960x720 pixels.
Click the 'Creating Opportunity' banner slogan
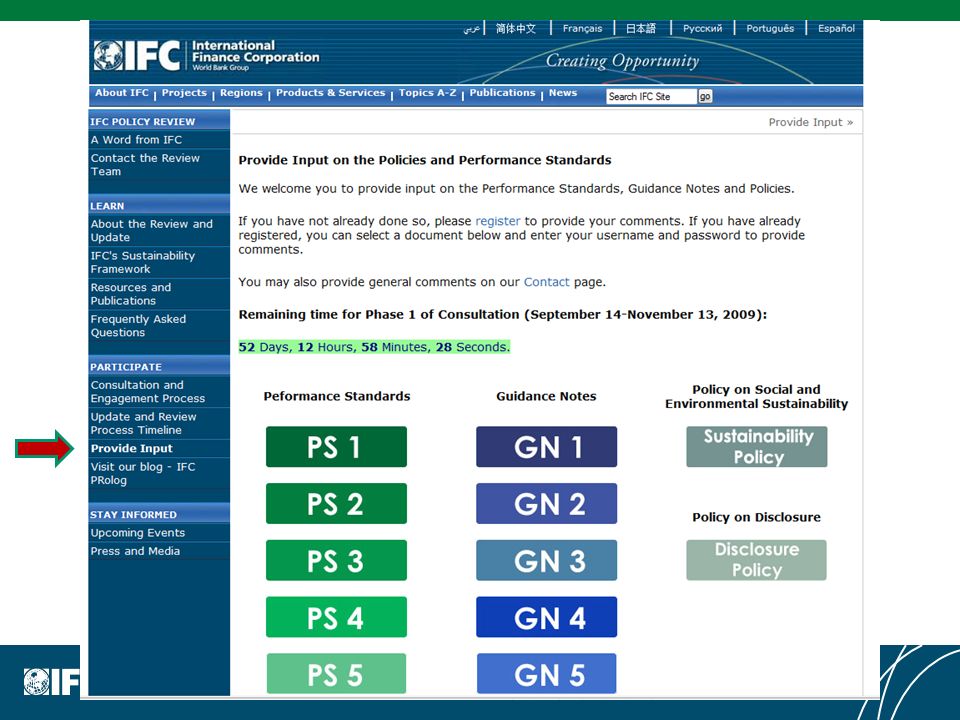622,61
